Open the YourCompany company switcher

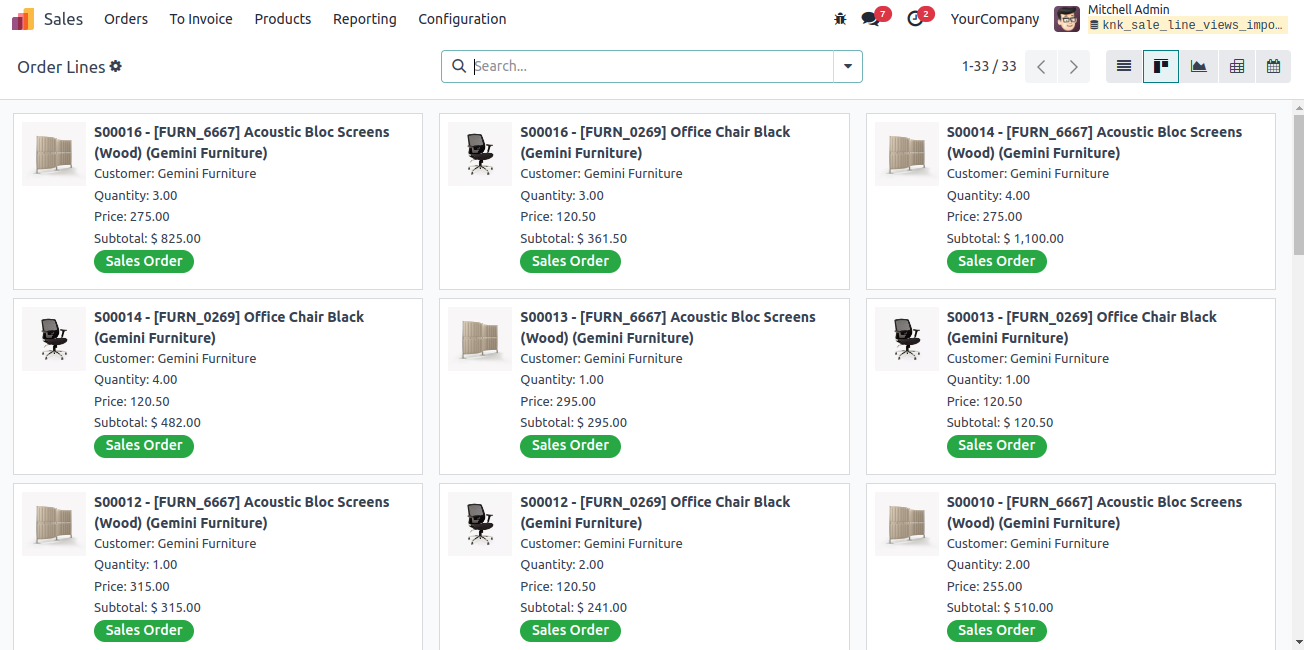(995, 19)
